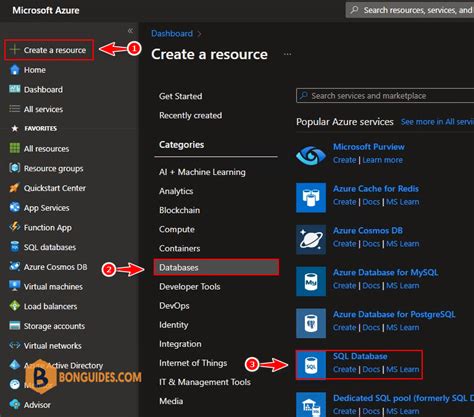The height and width of the screenshot is (417, 474).
Task: Open the Get Started section
Action: click(x=181, y=96)
